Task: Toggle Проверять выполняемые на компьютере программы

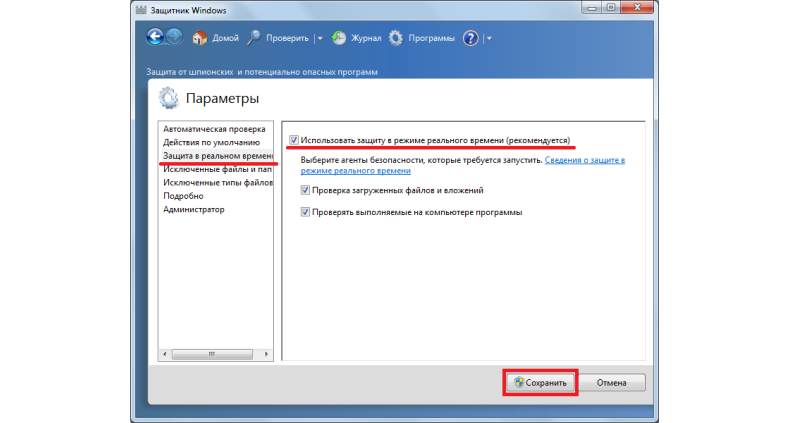Action: 305,212
